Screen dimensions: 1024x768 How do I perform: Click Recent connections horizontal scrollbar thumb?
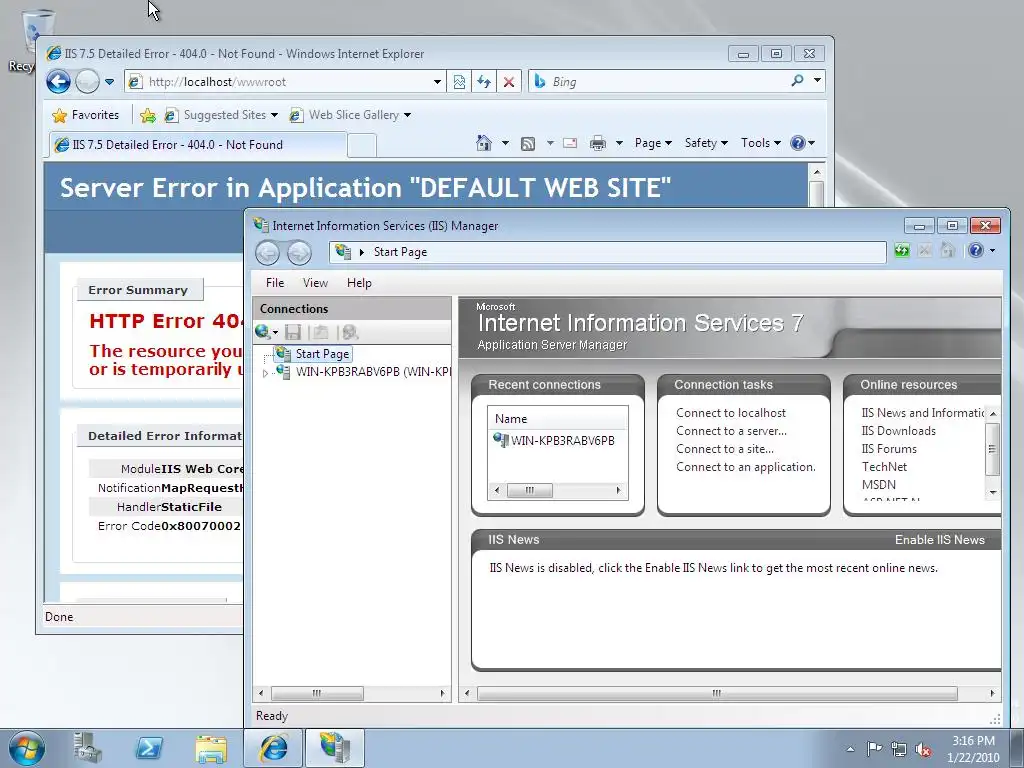[x=530, y=490]
